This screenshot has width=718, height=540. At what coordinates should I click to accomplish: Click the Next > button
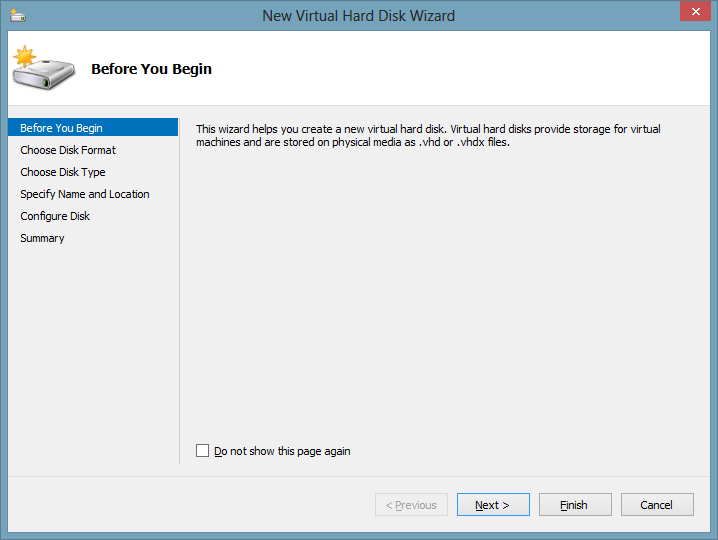pos(493,505)
